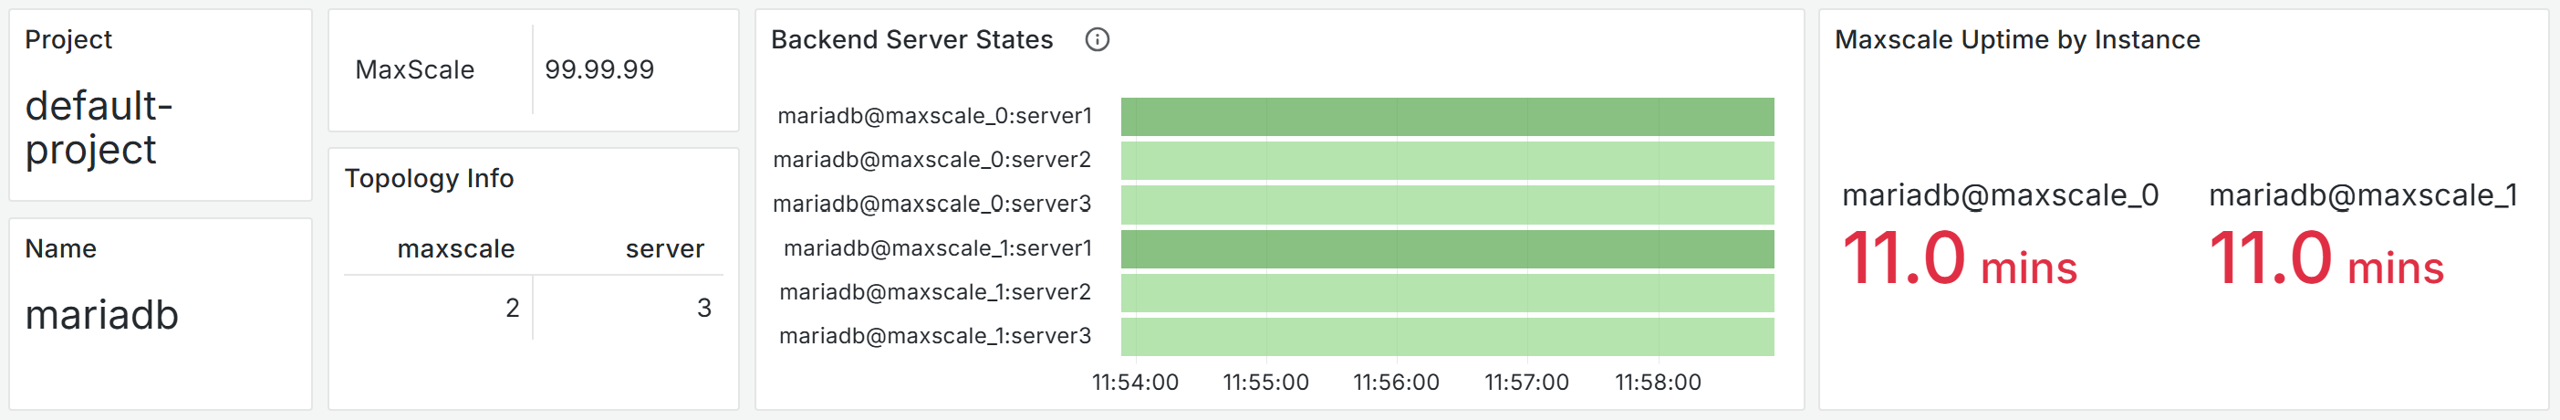Click the 11:56:00 time axis label

point(1396,382)
